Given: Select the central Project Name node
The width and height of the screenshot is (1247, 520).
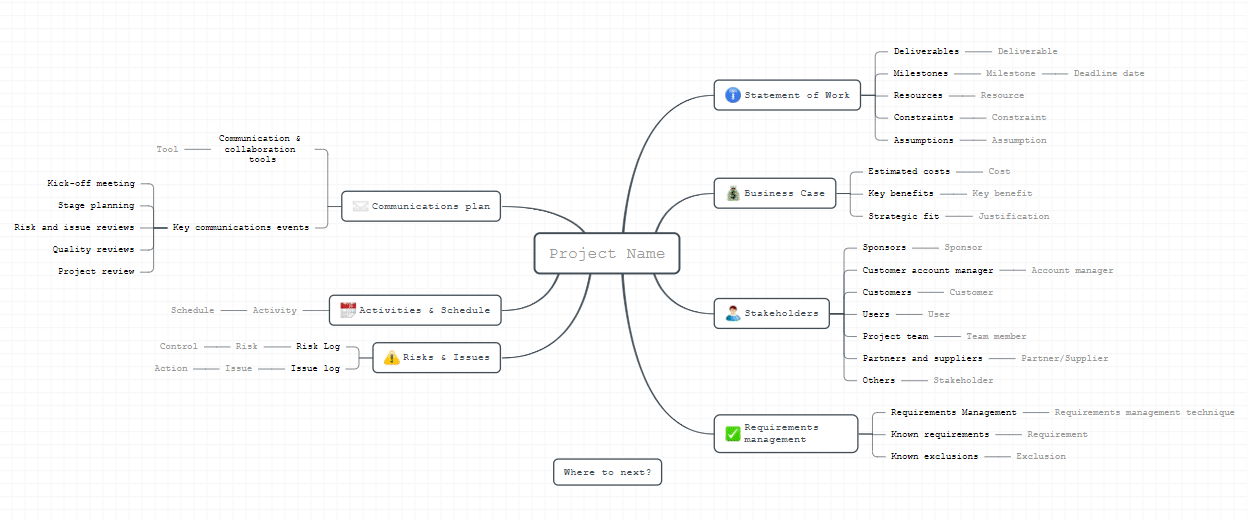Looking at the screenshot, I should click(x=606, y=253).
